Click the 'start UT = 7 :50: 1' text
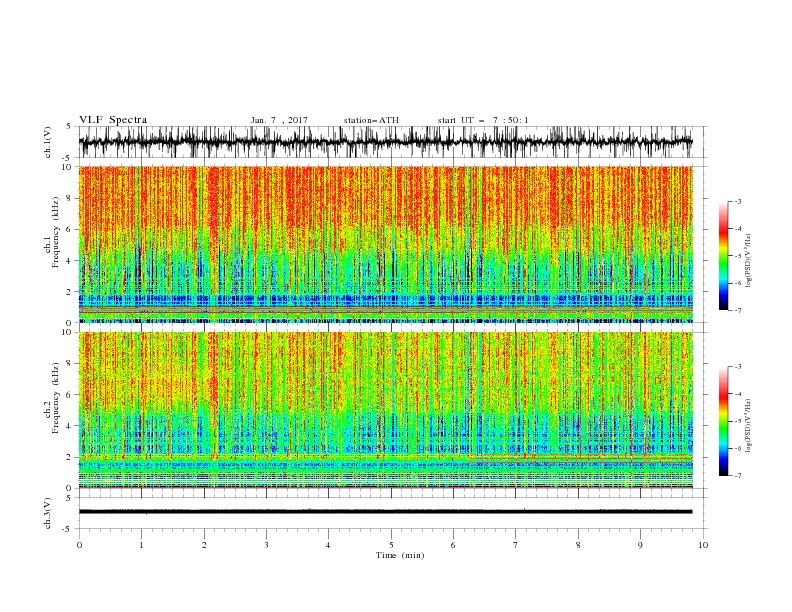 coord(483,120)
